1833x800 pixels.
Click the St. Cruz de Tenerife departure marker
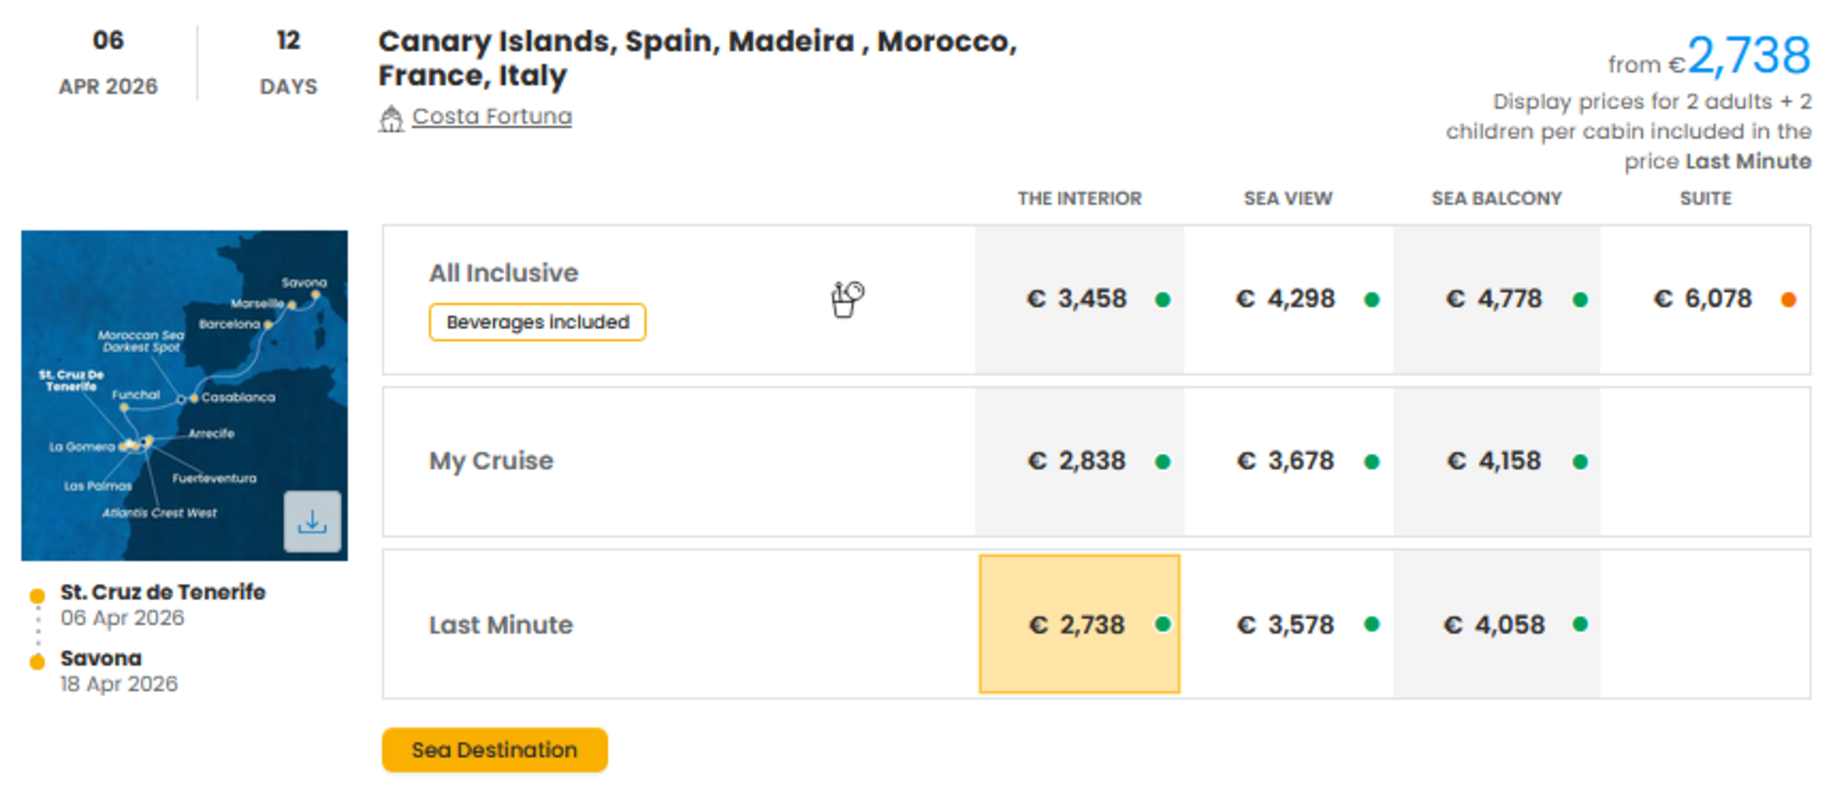click(x=38, y=596)
